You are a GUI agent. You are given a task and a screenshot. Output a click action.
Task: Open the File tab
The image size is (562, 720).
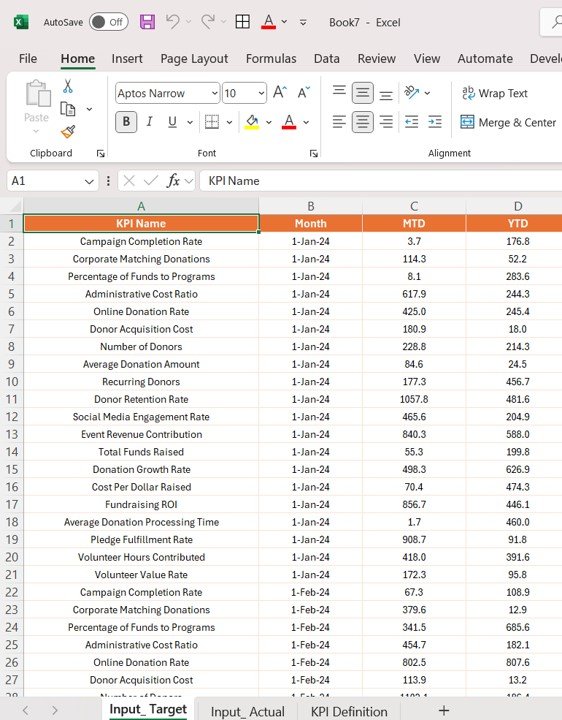[x=28, y=59]
